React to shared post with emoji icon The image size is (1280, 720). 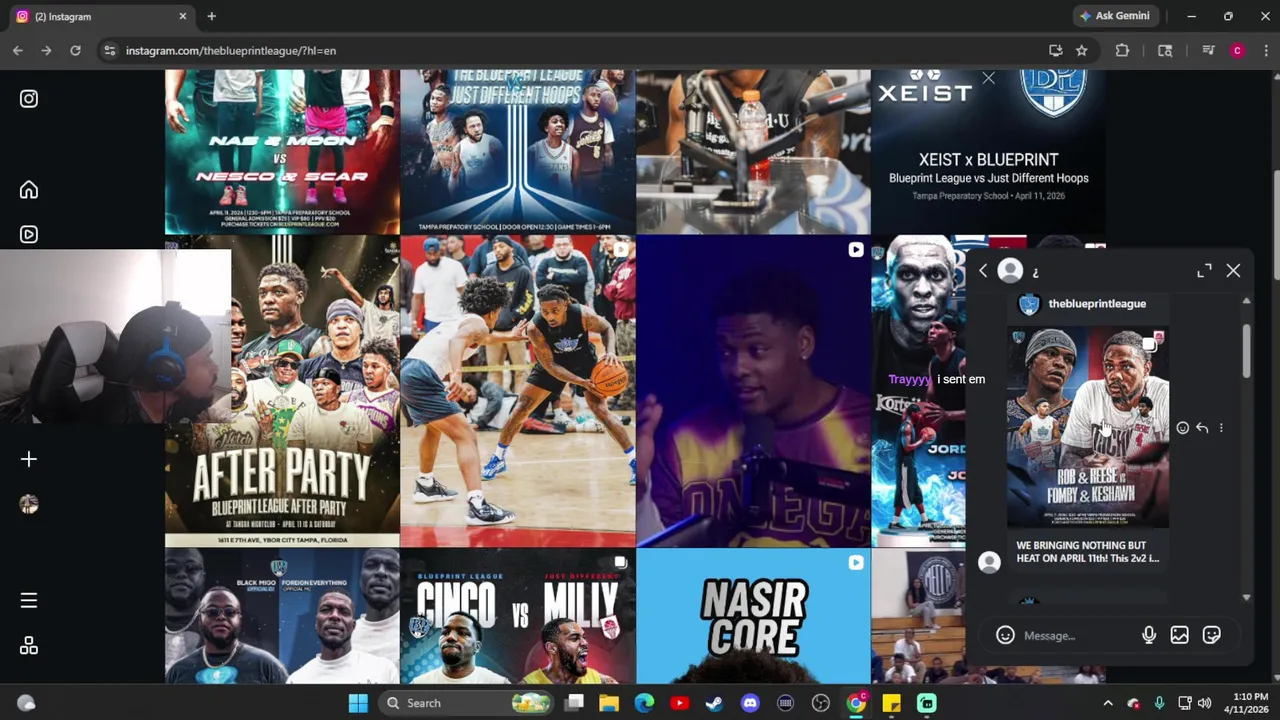pos(1183,428)
